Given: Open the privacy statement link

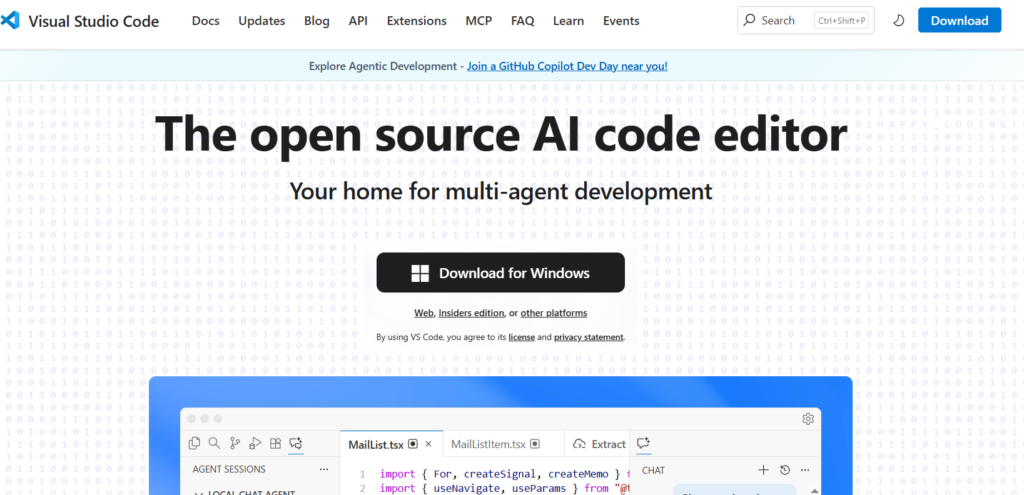Looking at the screenshot, I should click(588, 337).
